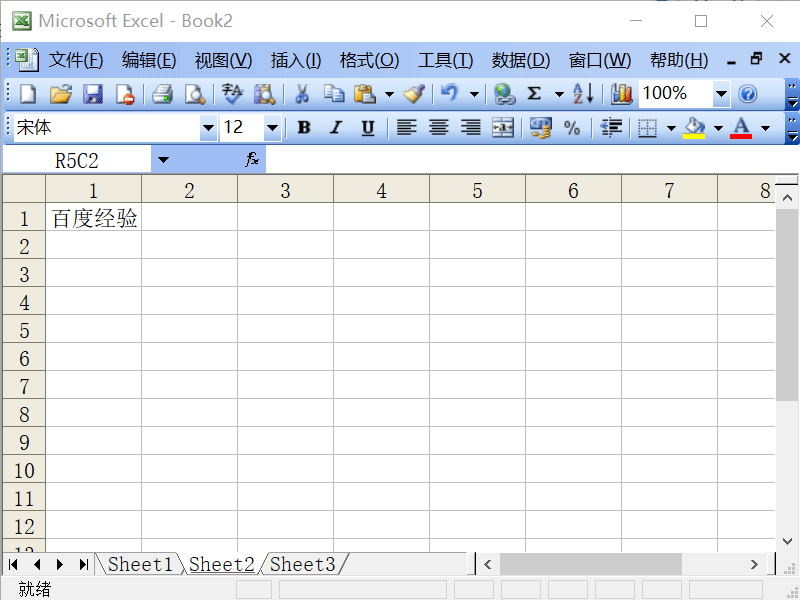Click the Save button
This screenshot has width=800, height=600.
pos(94,93)
